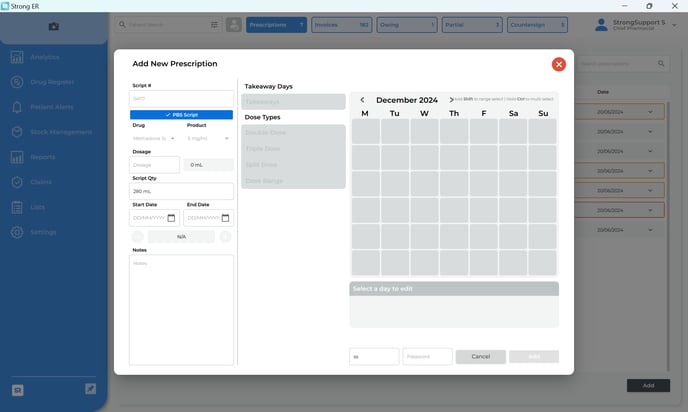Open the patient search filter icon
The width and height of the screenshot is (688, 412).
(214, 25)
